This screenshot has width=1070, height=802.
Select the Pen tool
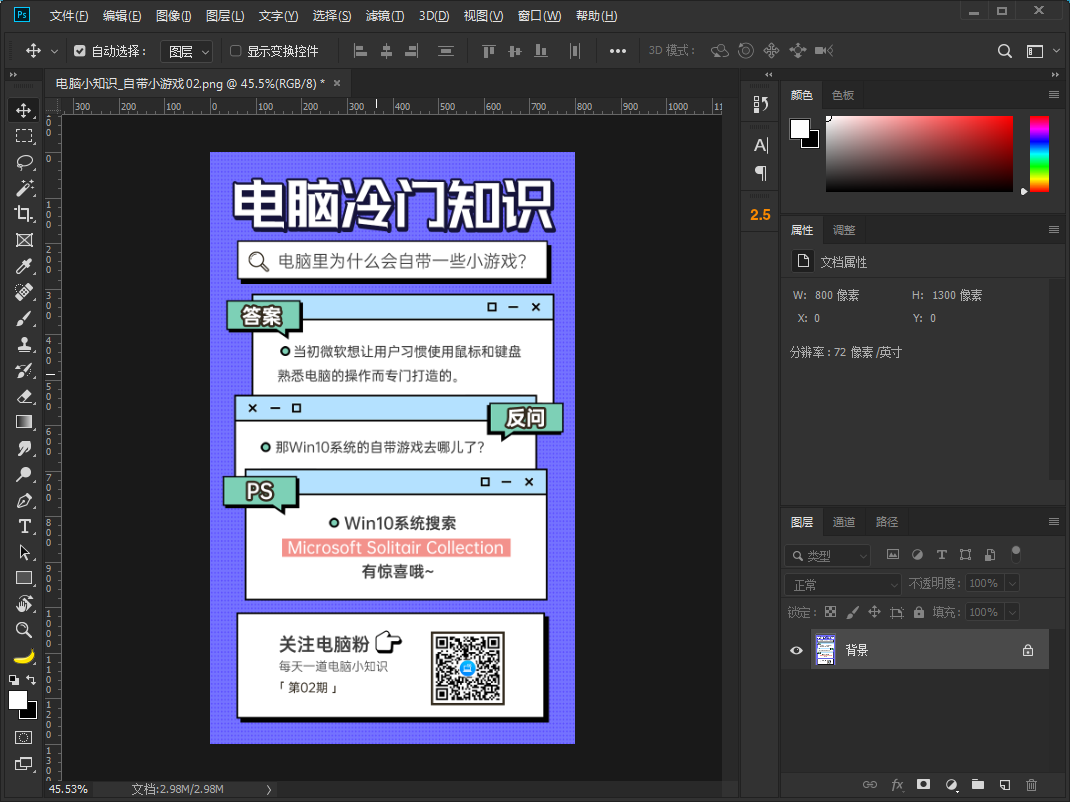click(x=24, y=500)
